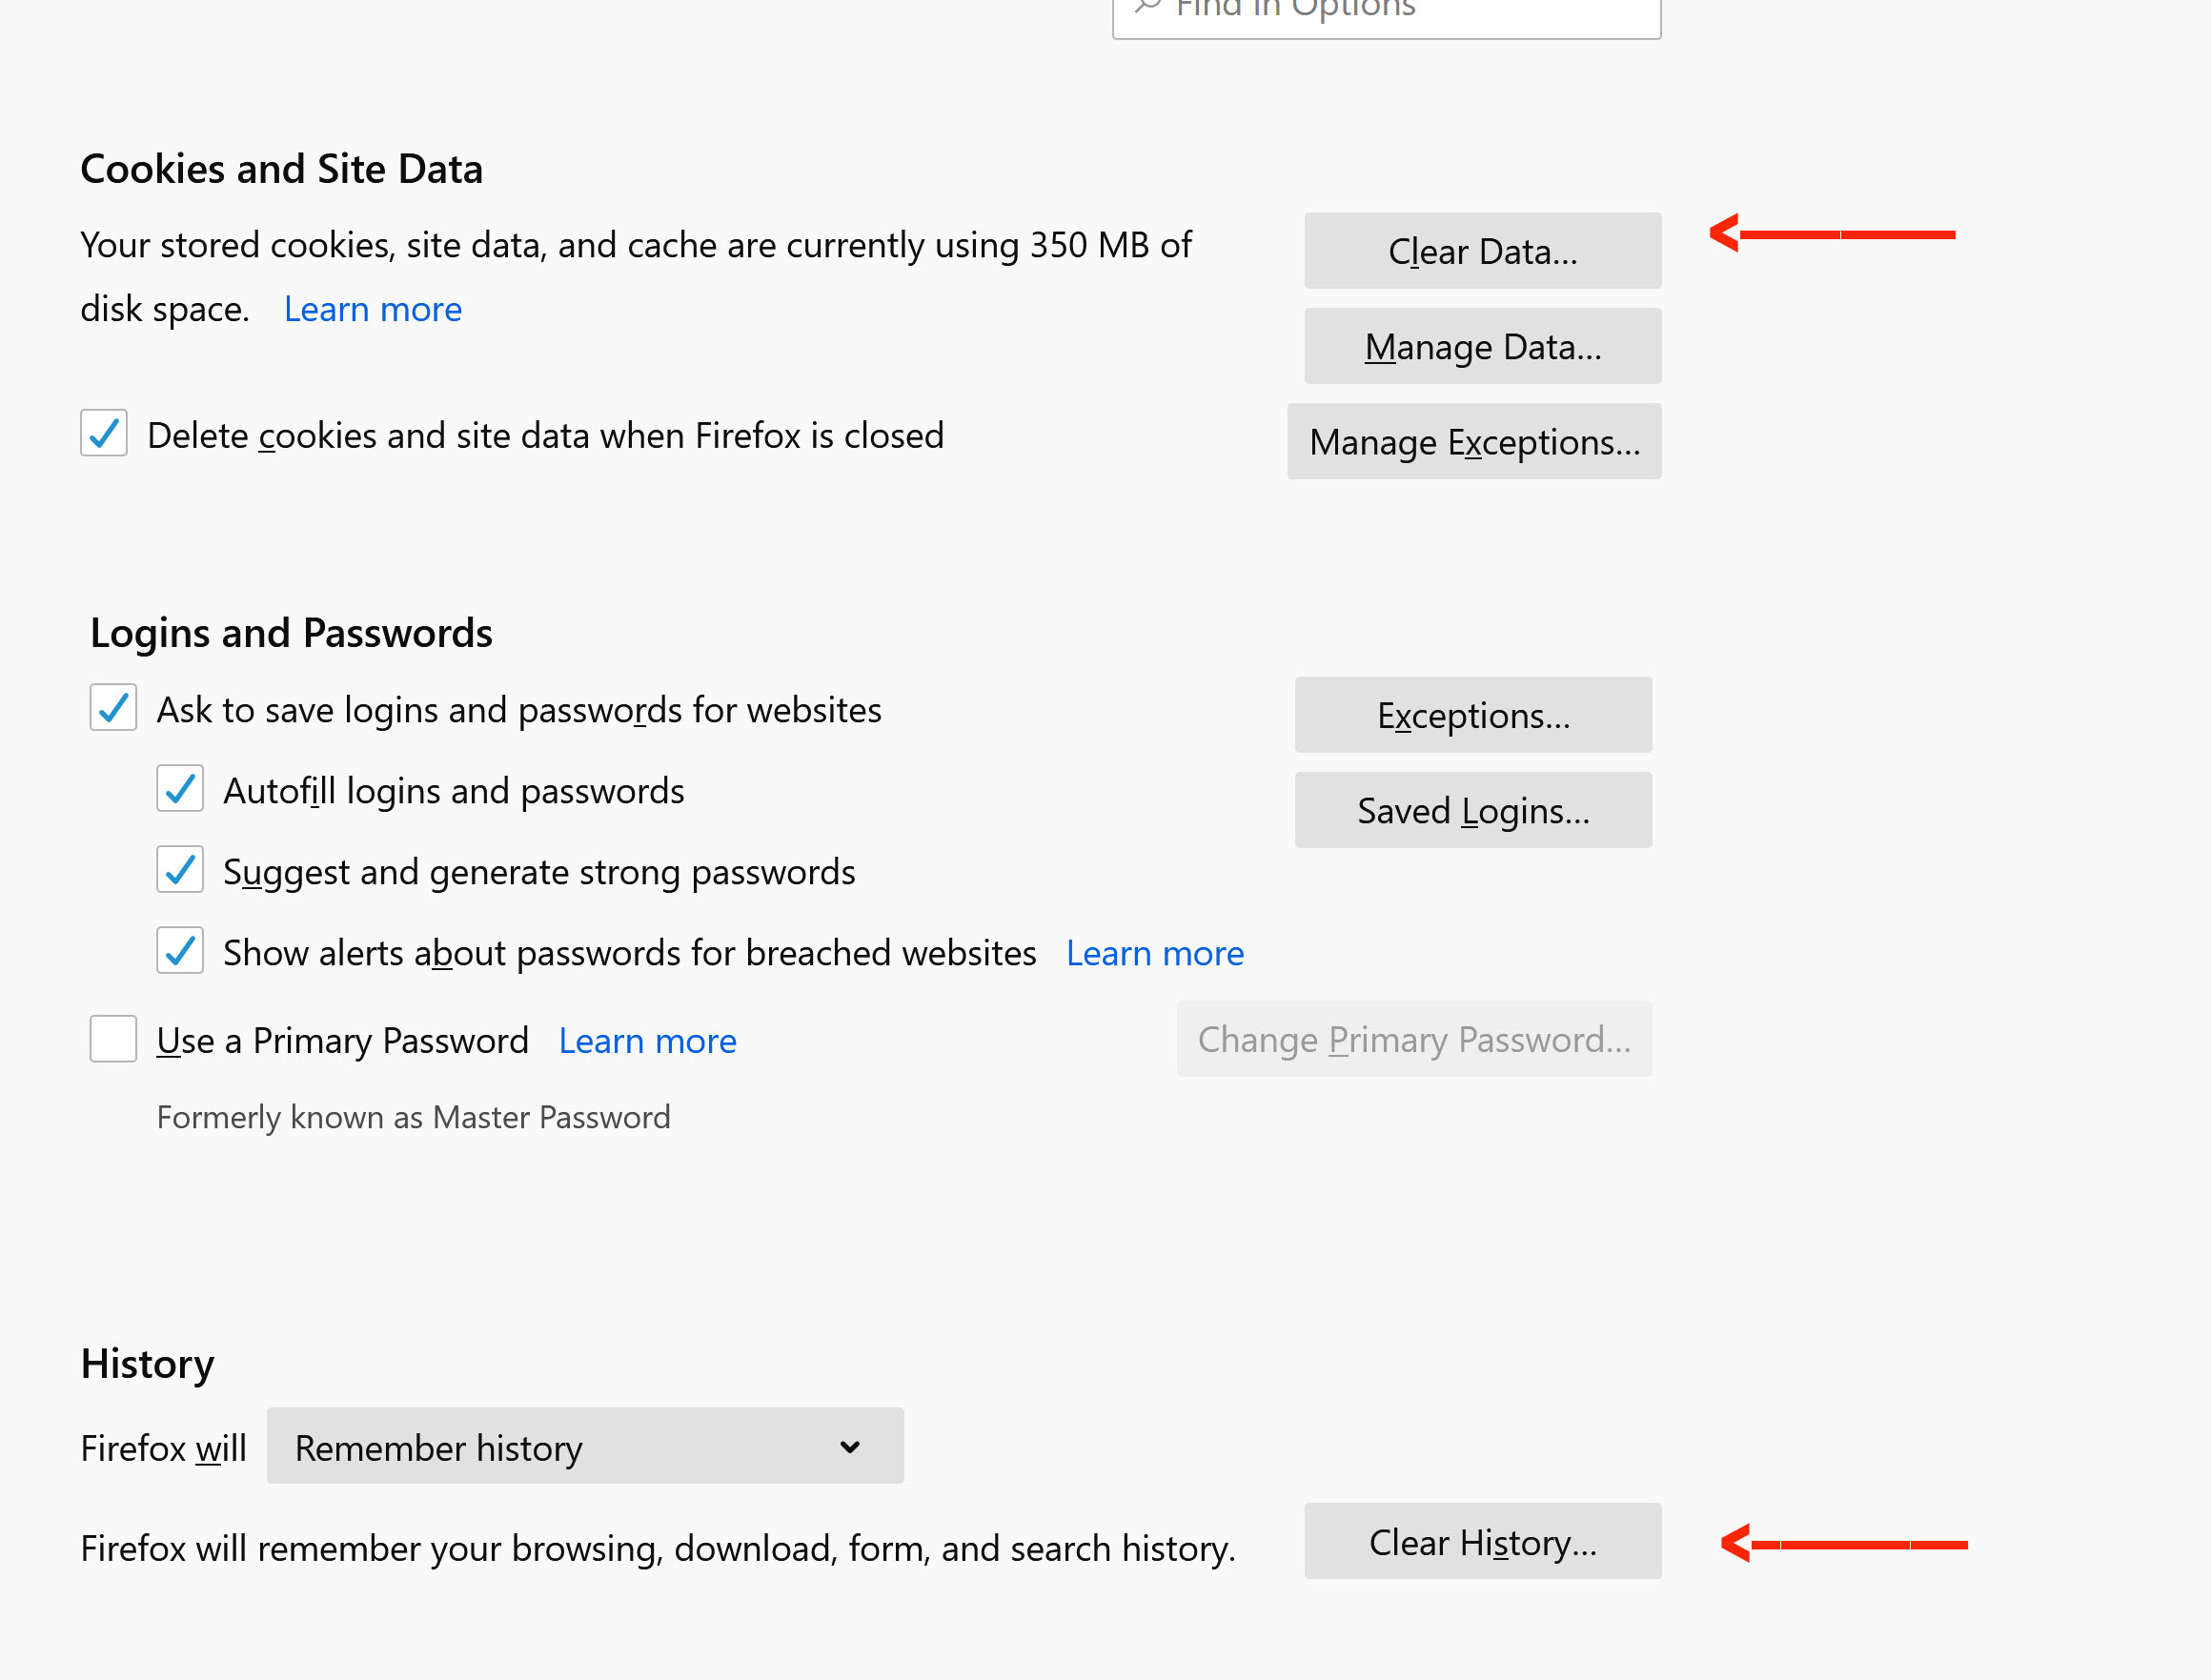
Task: Open the Manage Data dialog
Action: (1482, 346)
